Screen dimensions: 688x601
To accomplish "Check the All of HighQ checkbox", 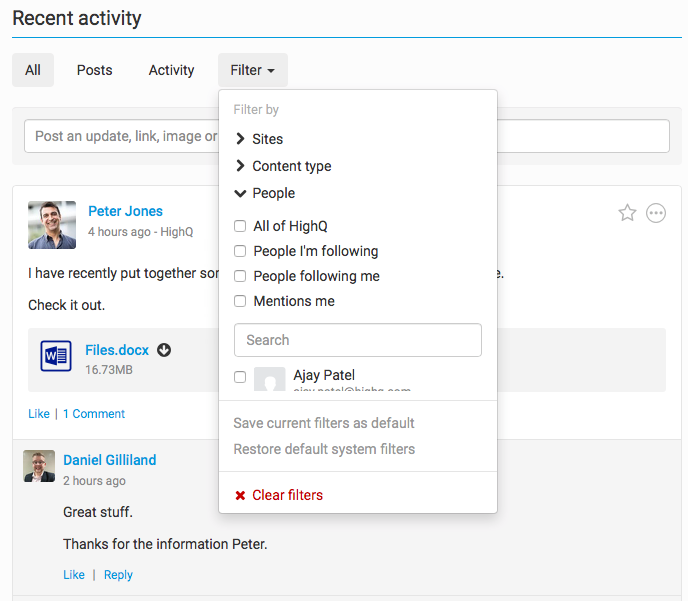I will click(240, 227).
